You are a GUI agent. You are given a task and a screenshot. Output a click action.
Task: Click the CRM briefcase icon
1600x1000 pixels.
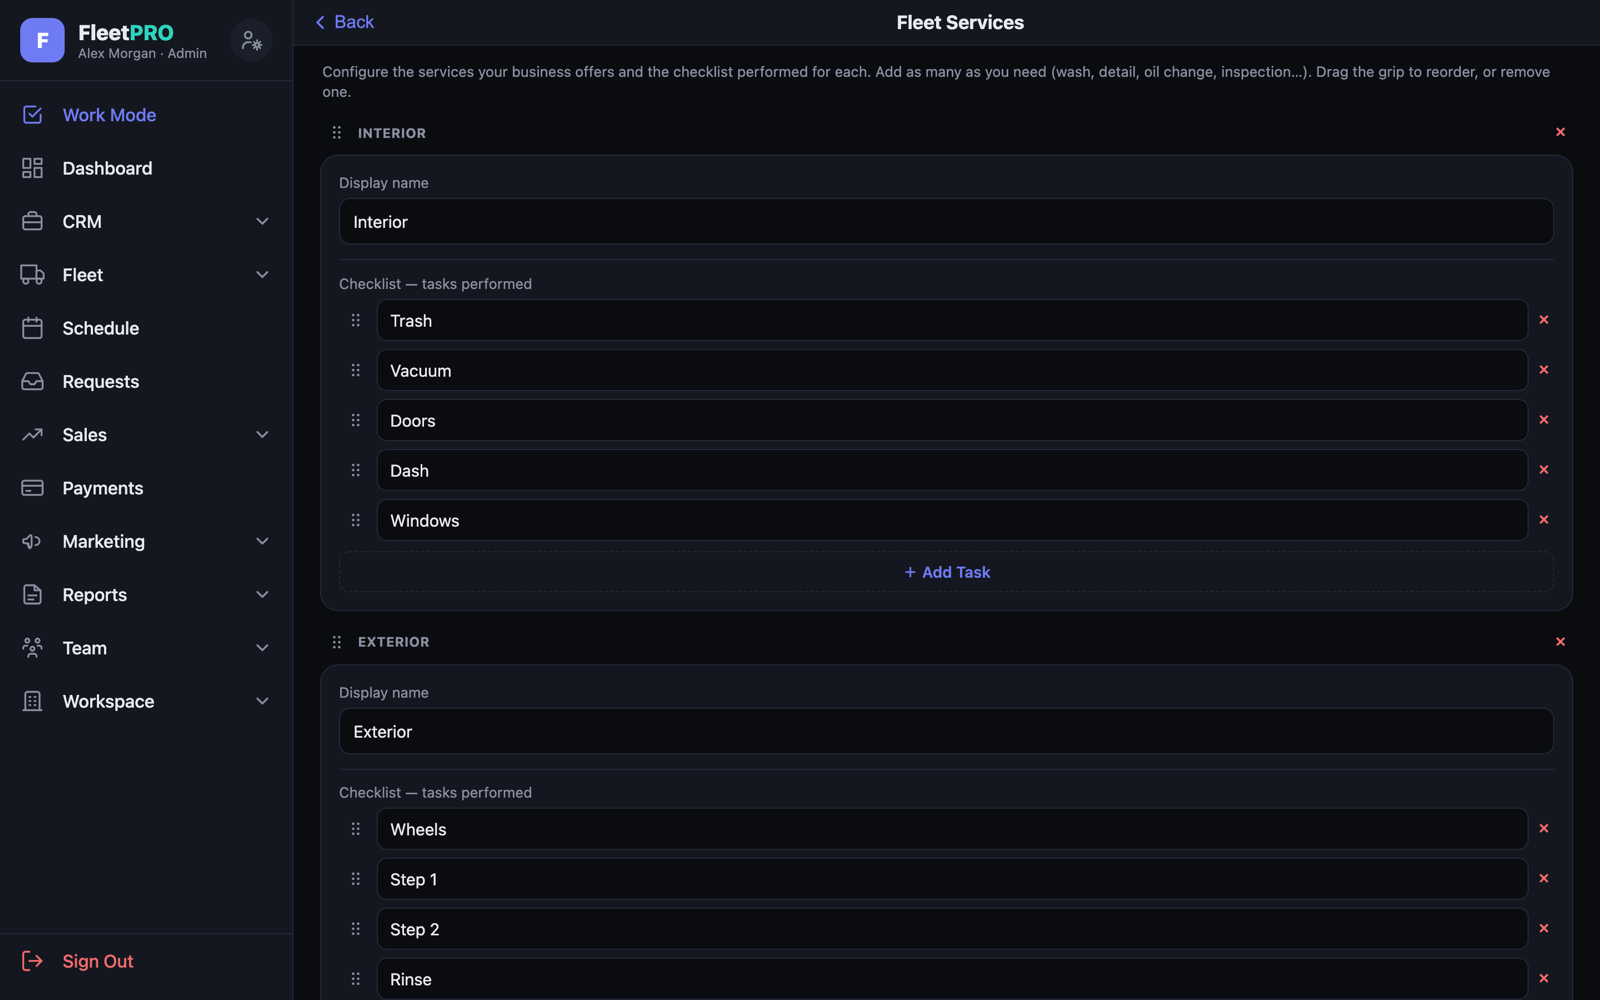pyautogui.click(x=32, y=221)
